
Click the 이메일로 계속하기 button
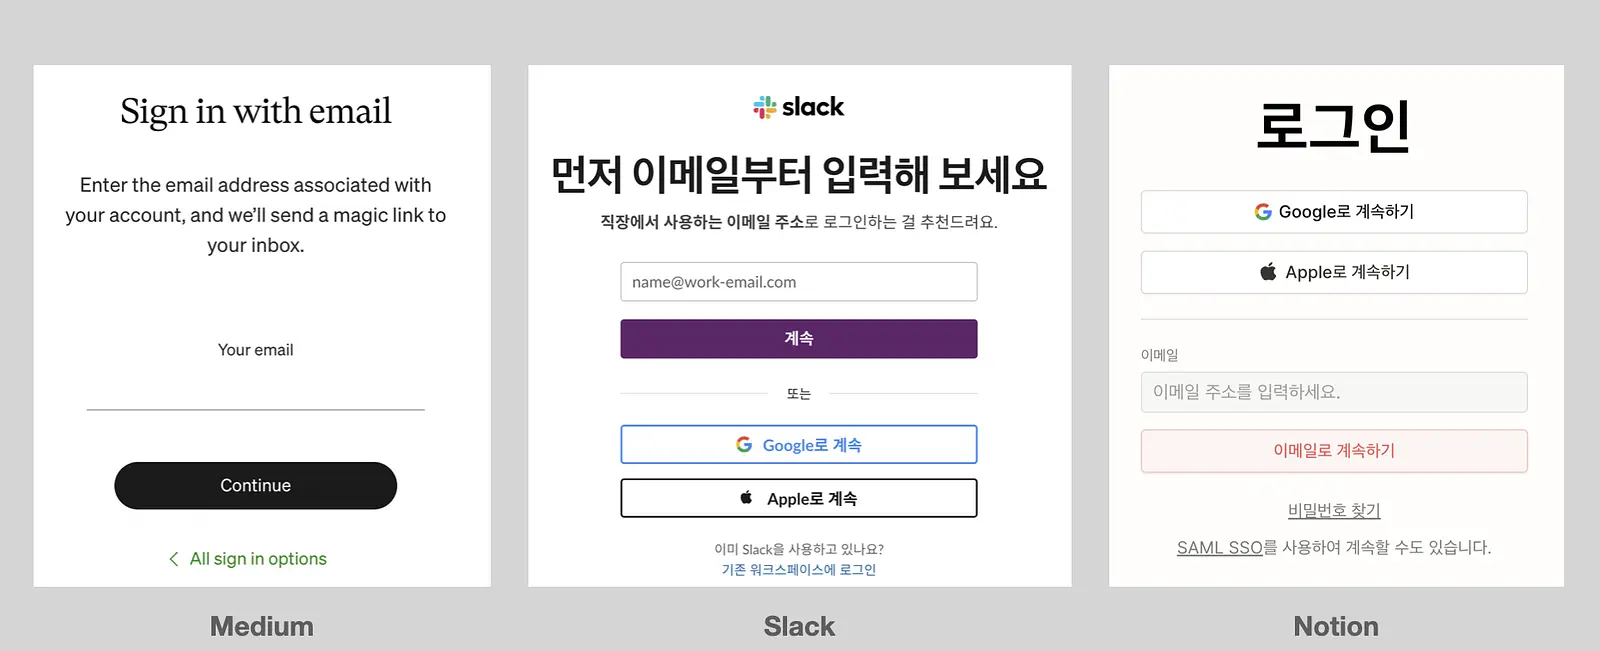(1333, 451)
